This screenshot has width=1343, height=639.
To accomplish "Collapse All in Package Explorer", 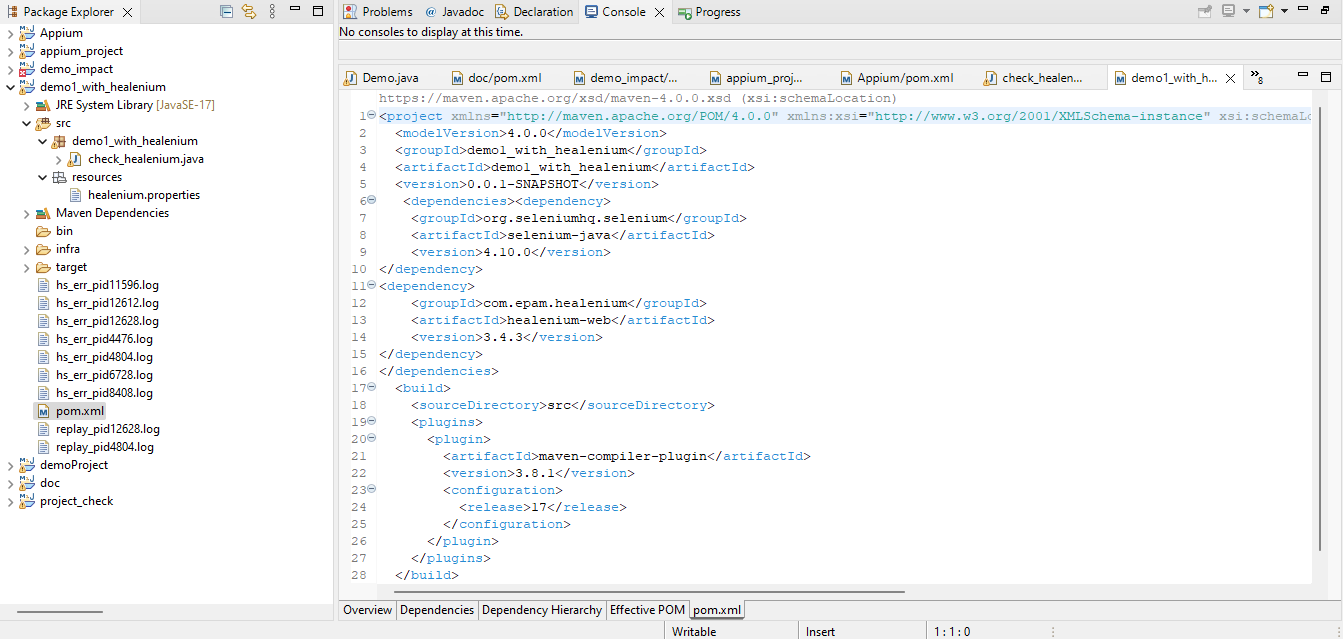I will (x=226, y=11).
